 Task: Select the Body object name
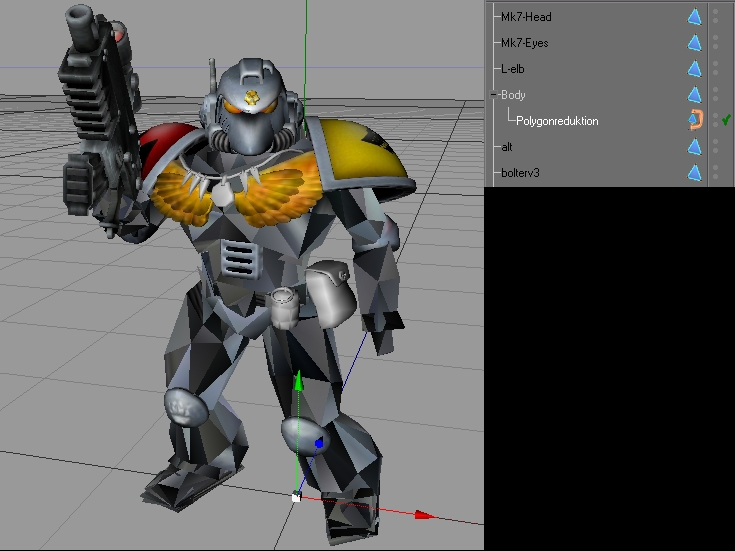pyautogui.click(x=513, y=95)
